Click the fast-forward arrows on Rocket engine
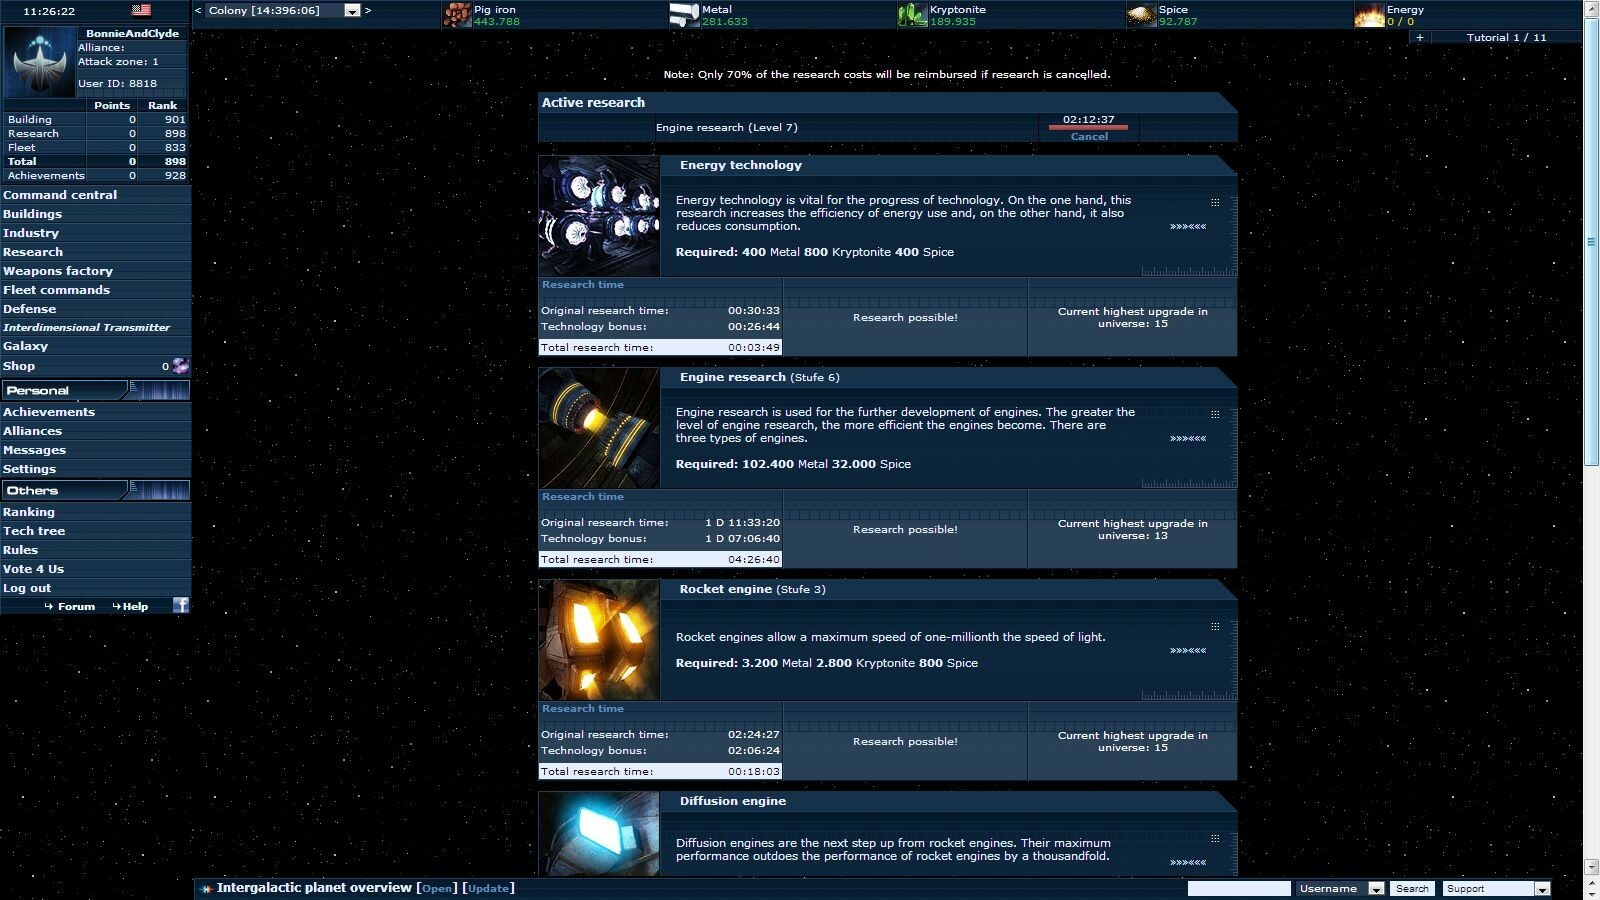 (x=1188, y=650)
